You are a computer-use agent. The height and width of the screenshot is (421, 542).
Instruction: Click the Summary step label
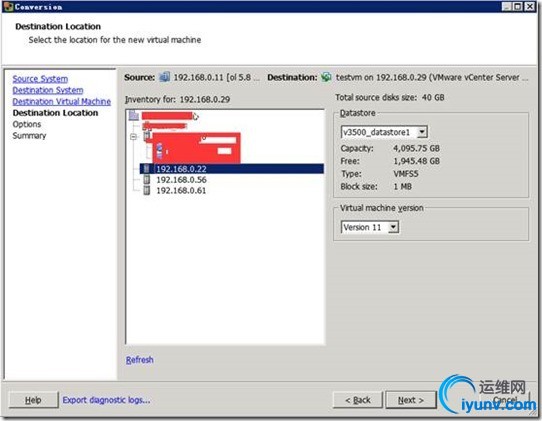29,135
